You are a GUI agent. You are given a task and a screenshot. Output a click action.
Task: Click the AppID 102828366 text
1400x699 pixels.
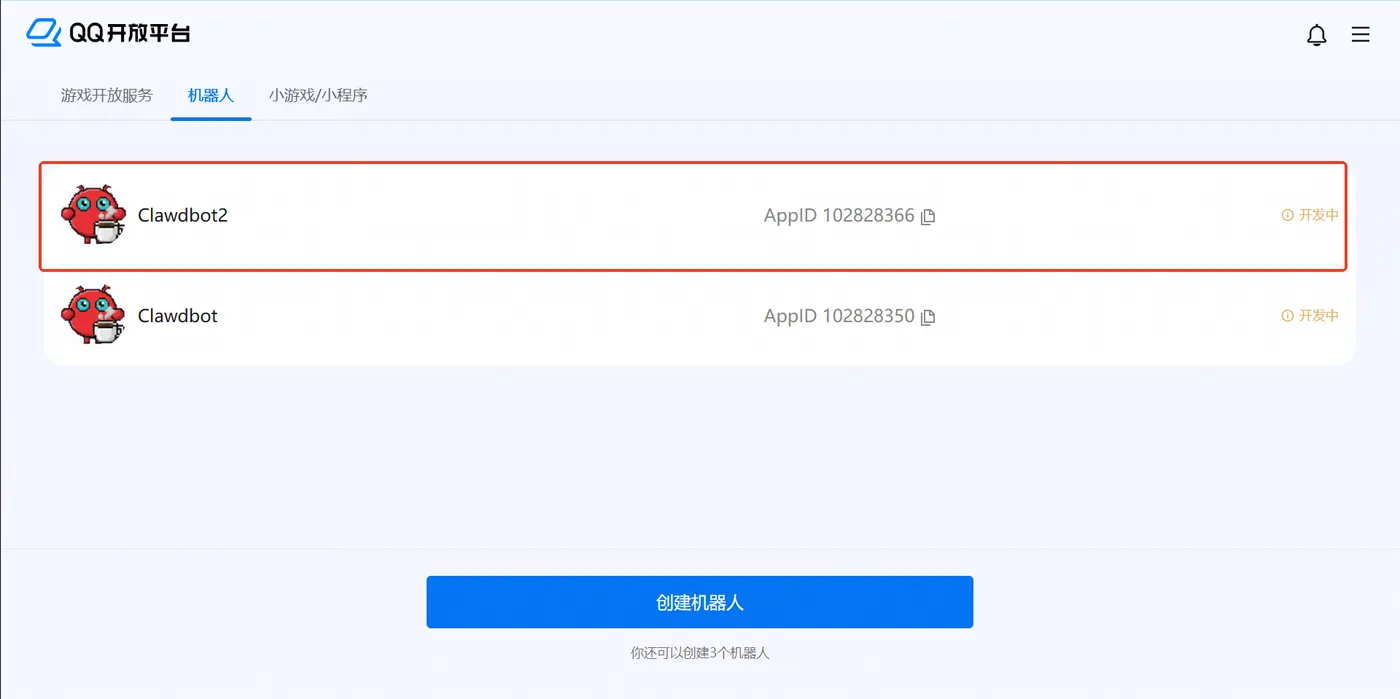click(838, 216)
